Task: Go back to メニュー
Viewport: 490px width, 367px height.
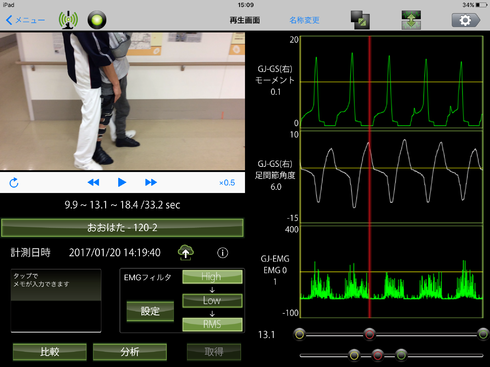Action: pyautogui.click(x=25, y=20)
